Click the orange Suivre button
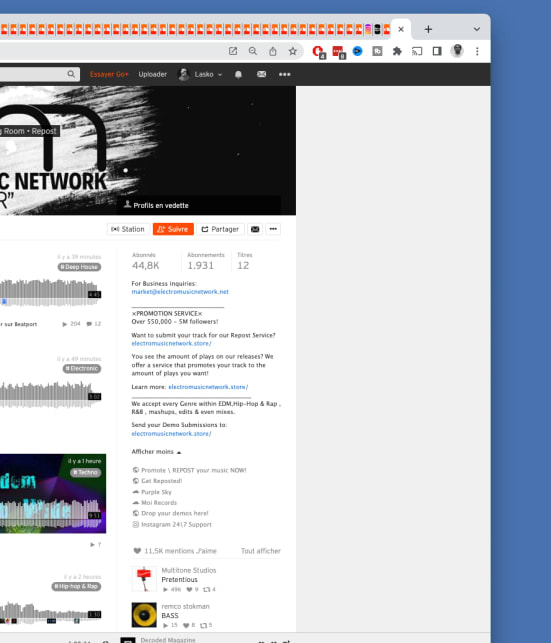The image size is (551, 643). [x=173, y=229]
